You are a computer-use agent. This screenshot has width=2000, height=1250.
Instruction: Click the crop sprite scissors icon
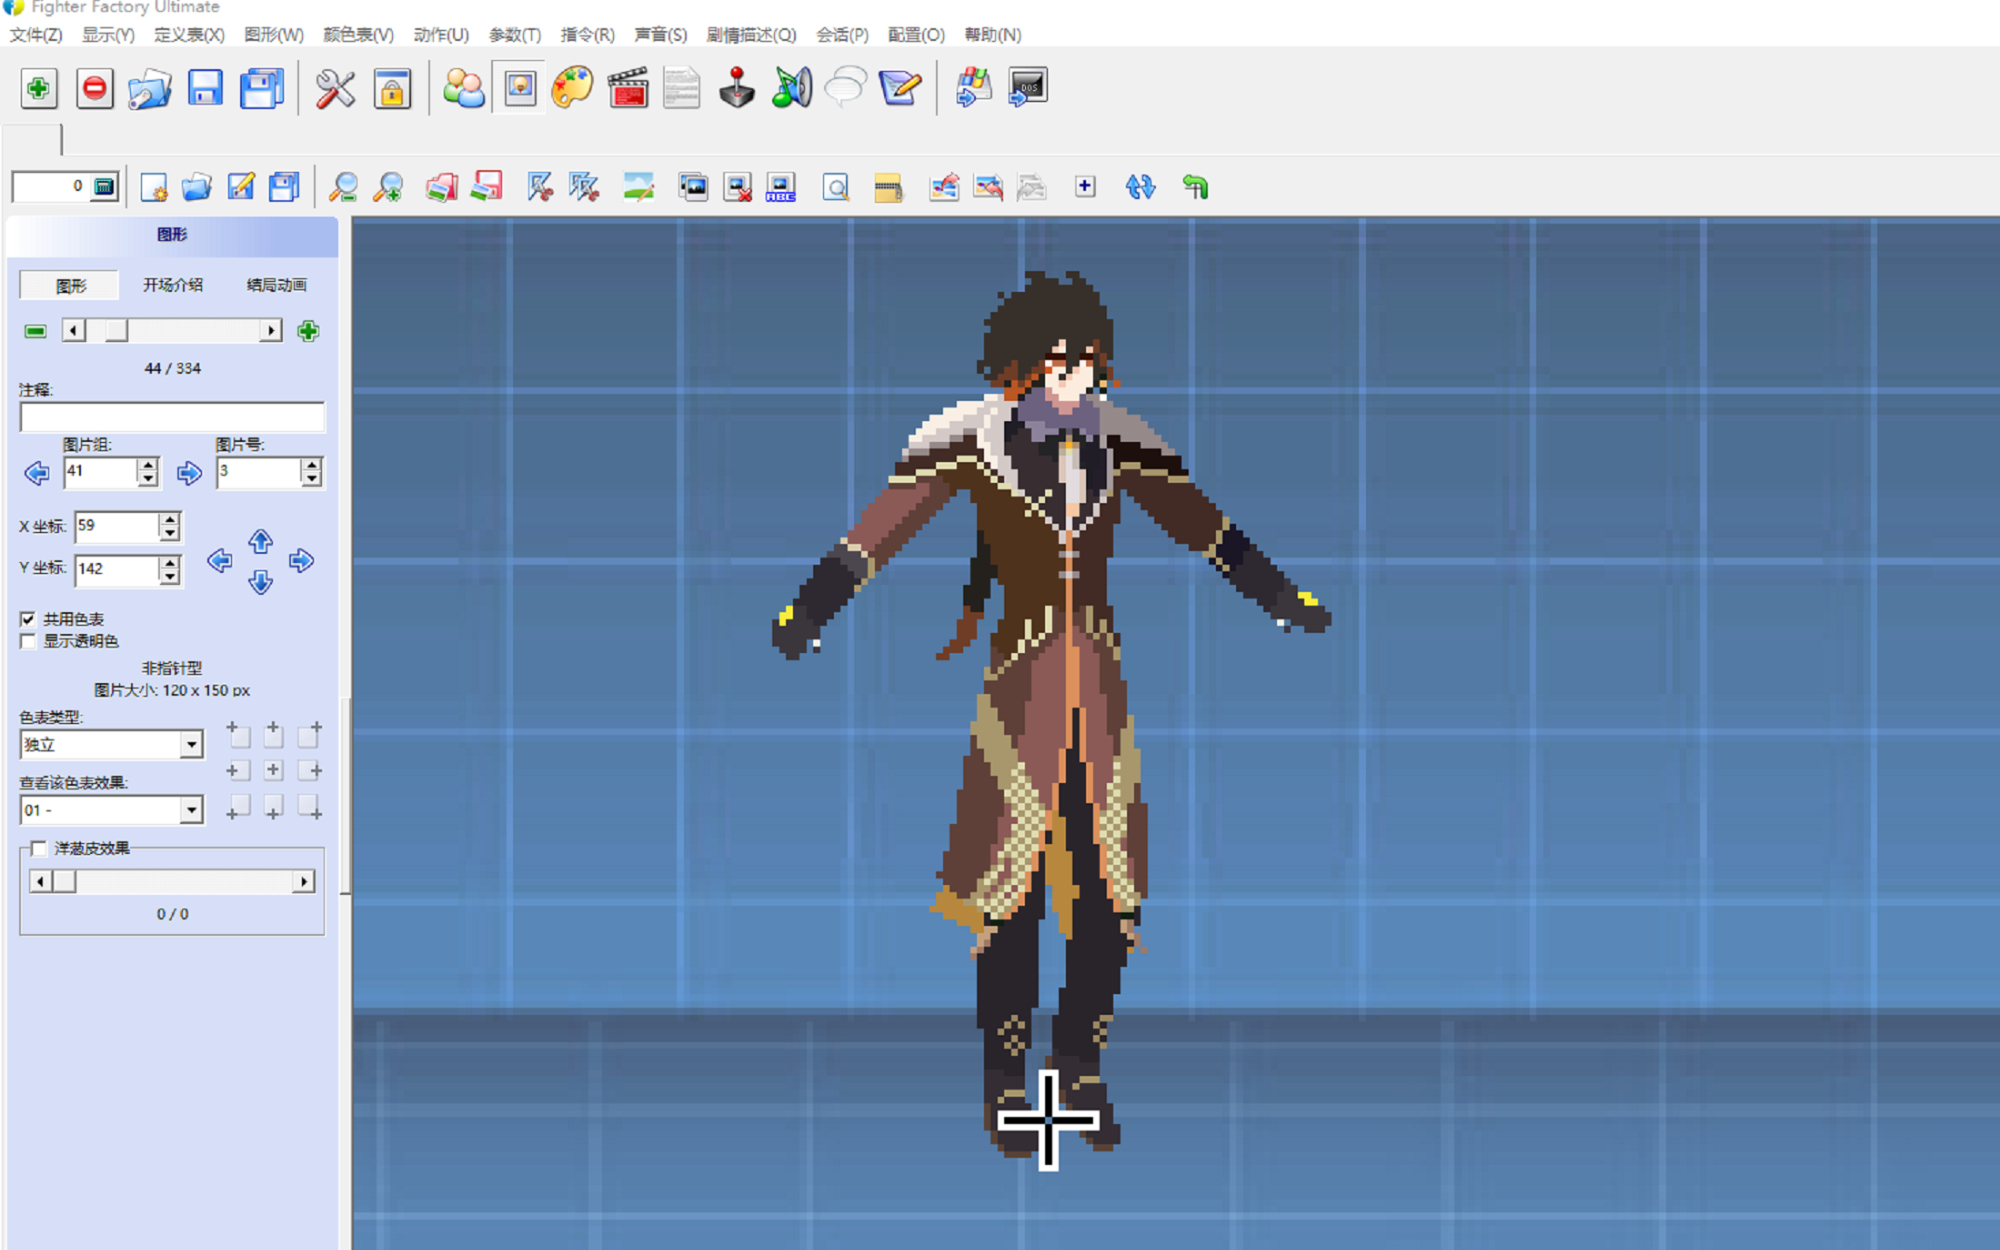[x=540, y=187]
